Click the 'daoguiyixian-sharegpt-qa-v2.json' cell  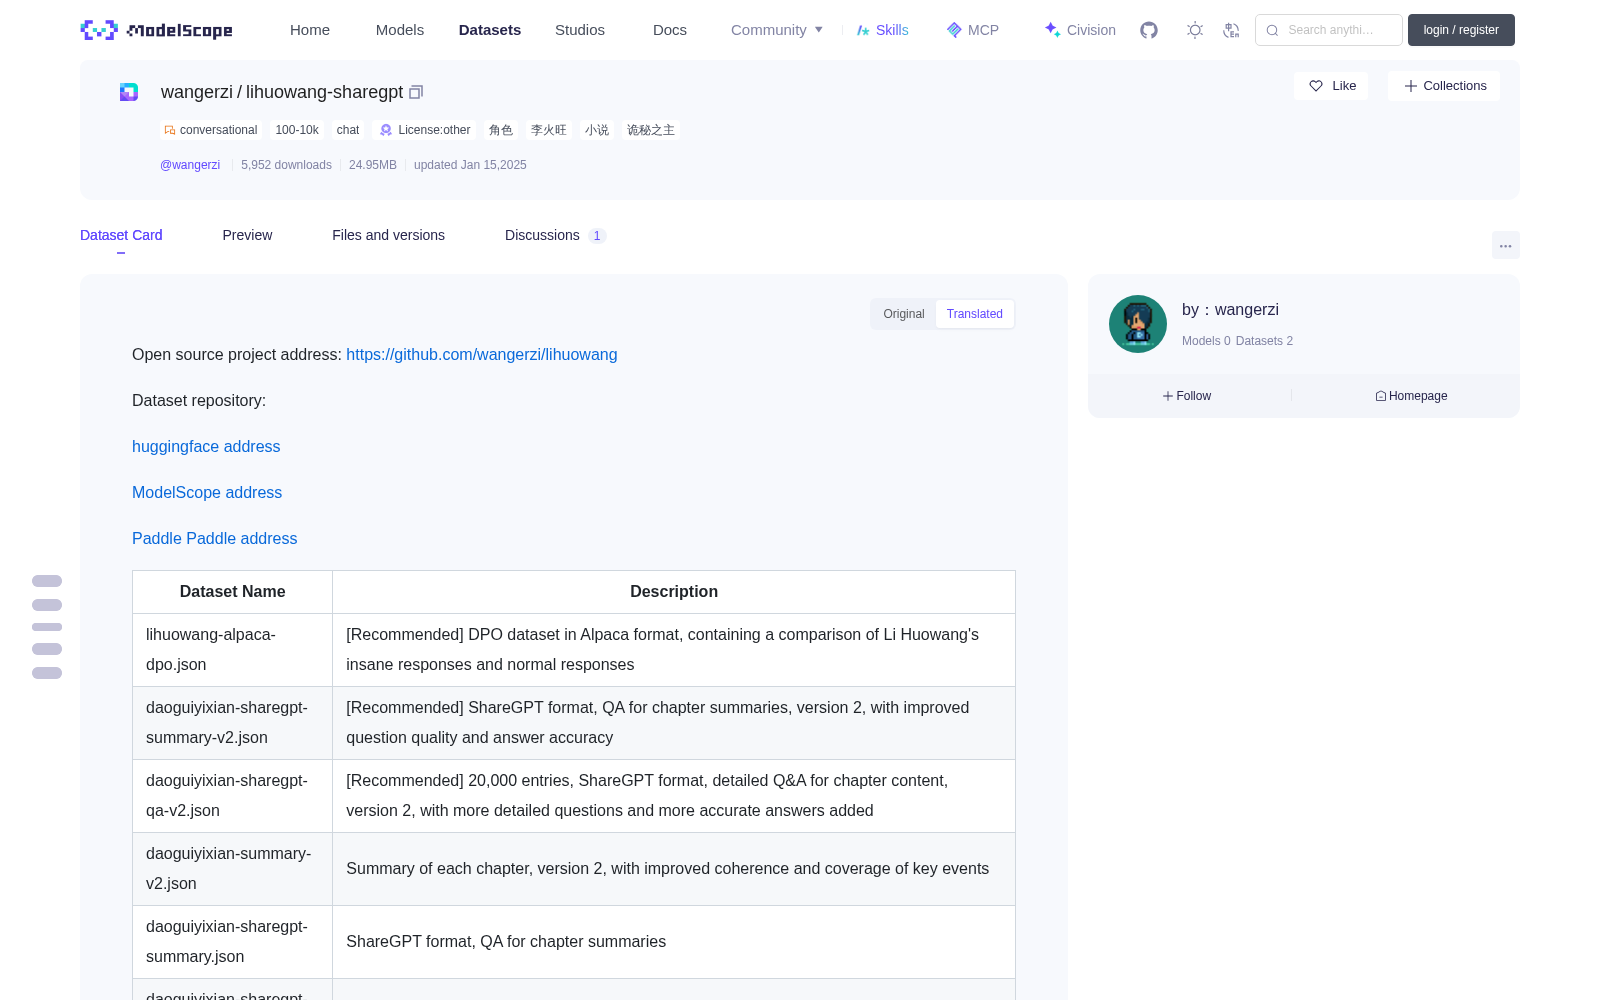tap(232, 796)
